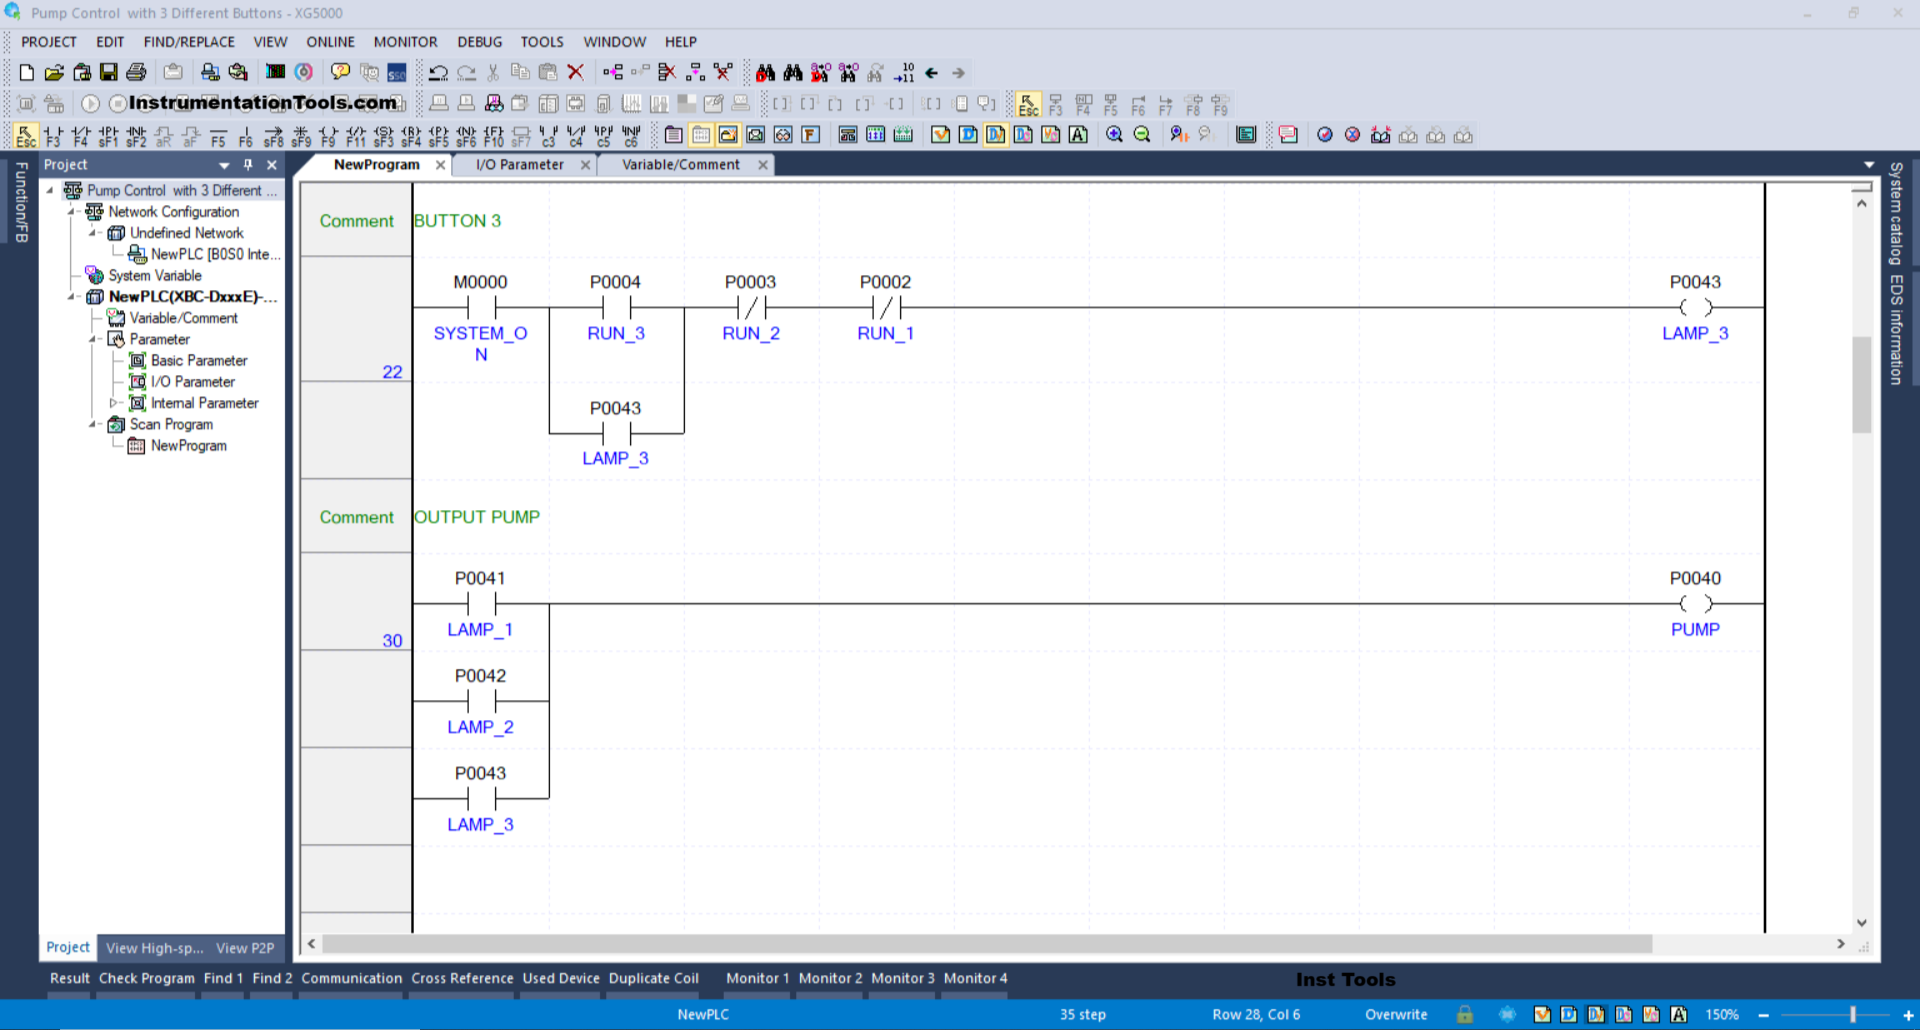Insert an output coil (F9)
1920x1030 pixels.
click(x=328, y=136)
